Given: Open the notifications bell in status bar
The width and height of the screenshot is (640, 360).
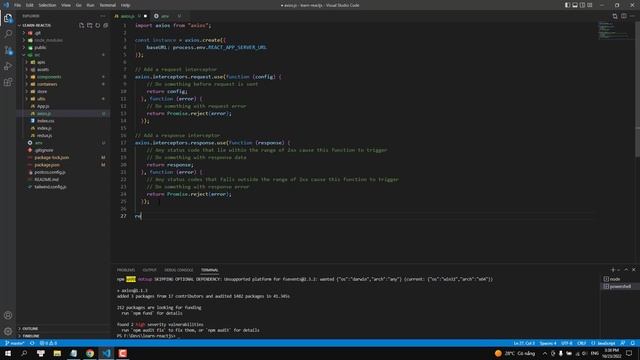Looking at the screenshot, I should [633, 343].
